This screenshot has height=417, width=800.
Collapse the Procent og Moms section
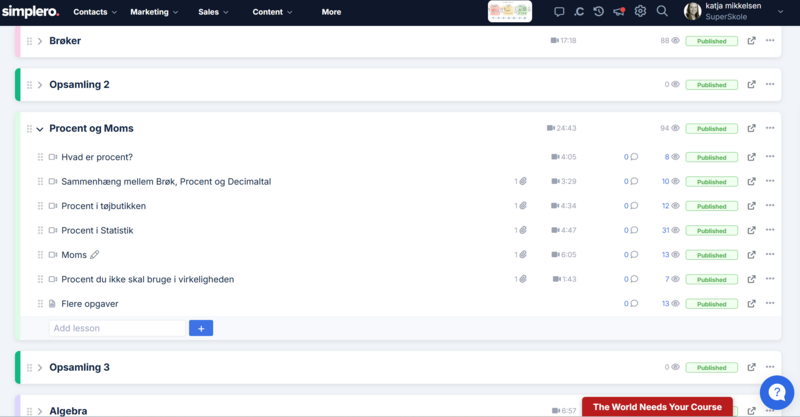pyautogui.click(x=40, y=129)
